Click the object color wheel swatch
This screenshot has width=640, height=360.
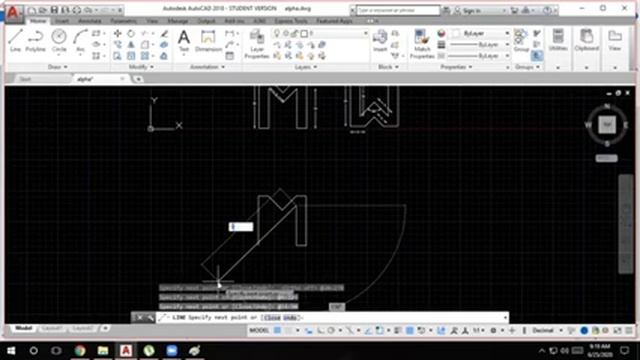click(x=441, y=33)
